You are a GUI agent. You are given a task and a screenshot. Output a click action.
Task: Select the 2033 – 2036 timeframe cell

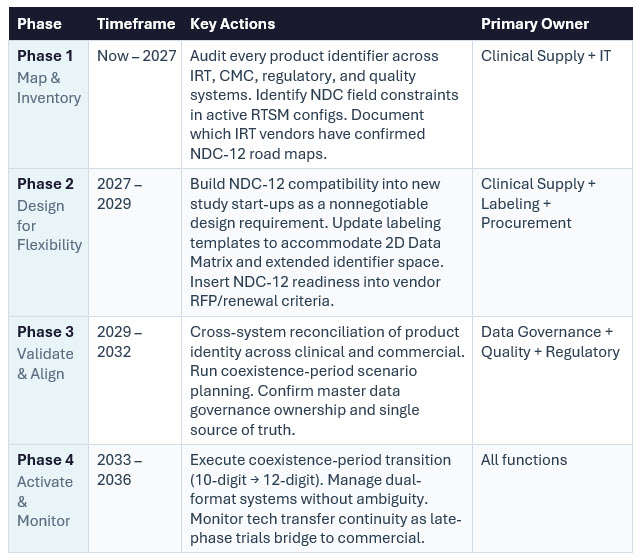click(x=120, y=470)
